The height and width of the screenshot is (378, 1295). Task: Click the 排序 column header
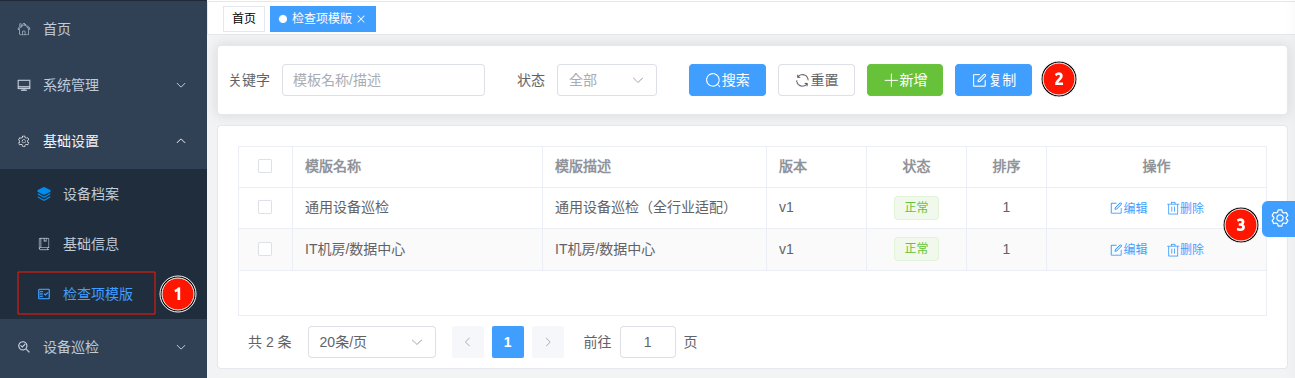point(1006,166)
